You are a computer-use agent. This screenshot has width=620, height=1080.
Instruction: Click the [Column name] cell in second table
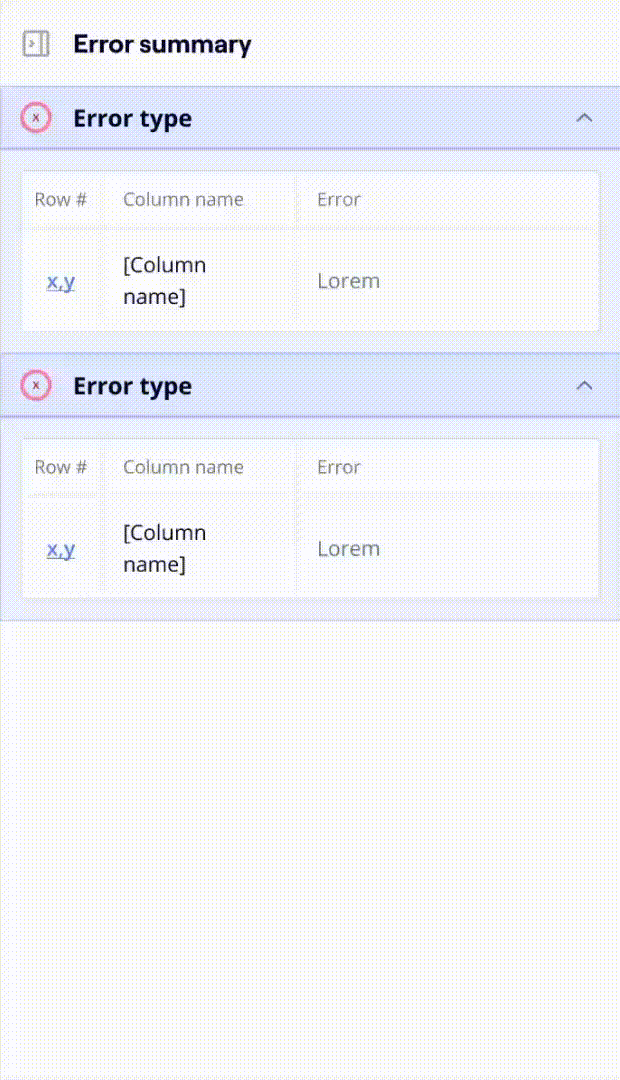(164, 549)
